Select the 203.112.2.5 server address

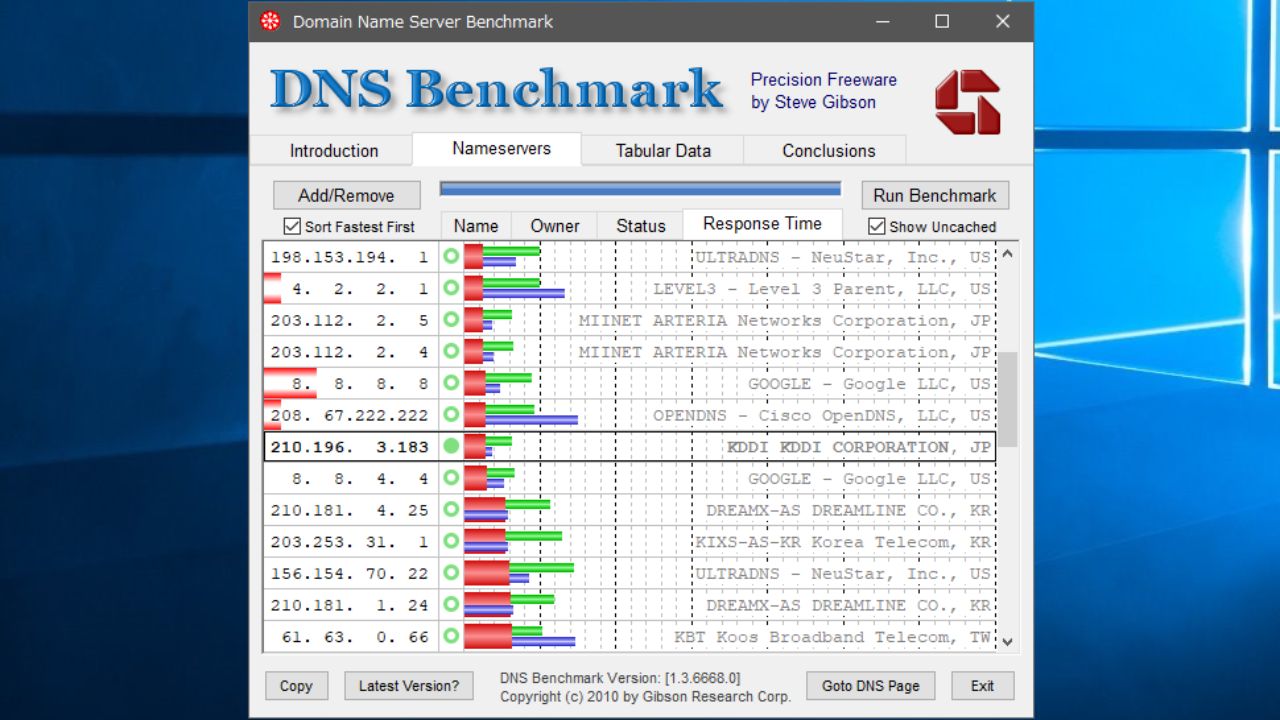349,320
